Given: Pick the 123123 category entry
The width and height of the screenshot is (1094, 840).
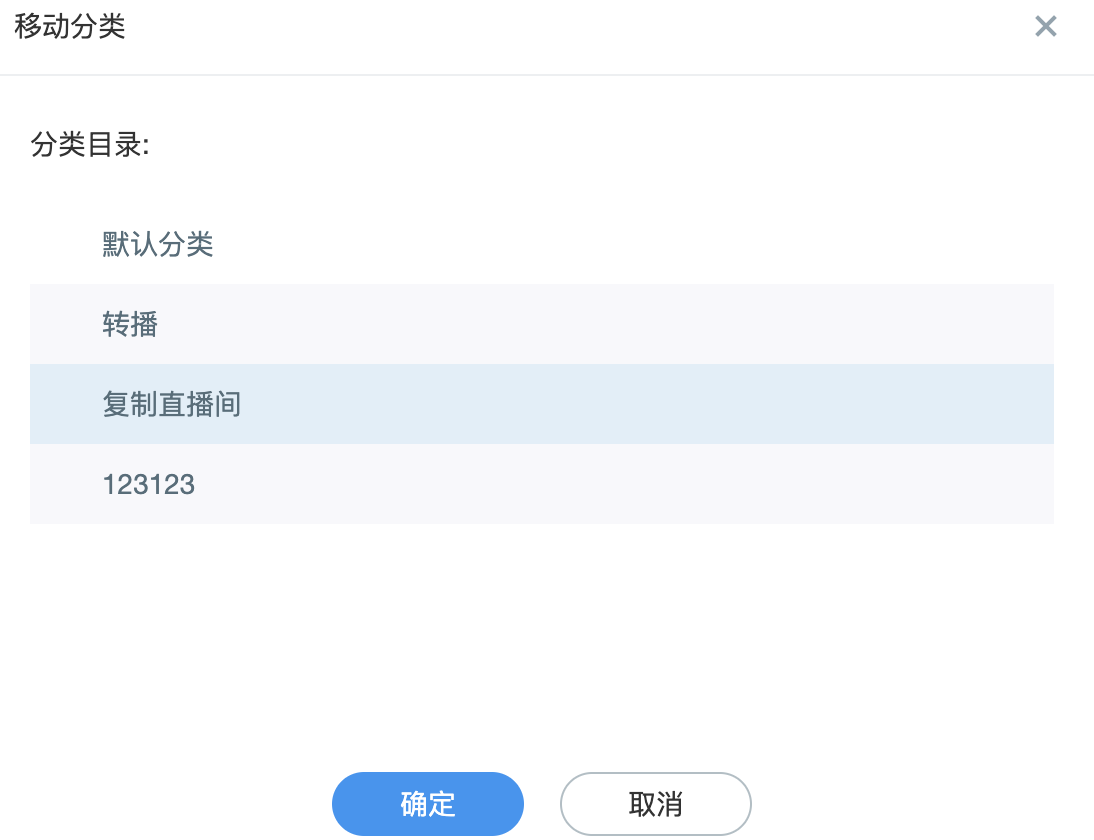Looking at the screenshot, I should click(x=541, y=484).
